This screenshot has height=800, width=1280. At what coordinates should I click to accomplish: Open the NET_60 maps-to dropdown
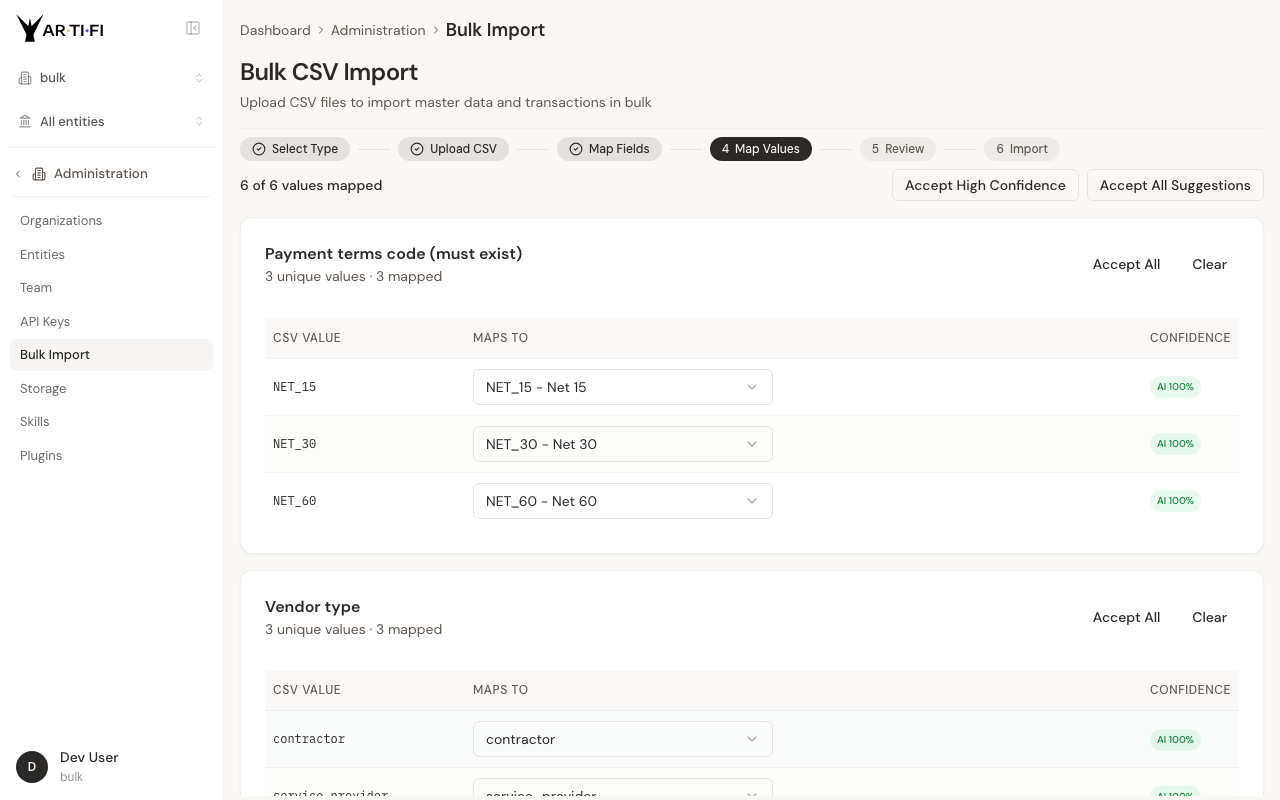(x=622, y=501)
